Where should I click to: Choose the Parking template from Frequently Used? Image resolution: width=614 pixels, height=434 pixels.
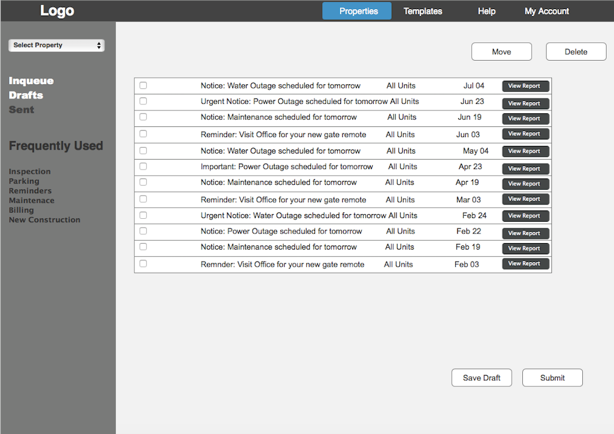pyautogui.click(x=24, y=181)
